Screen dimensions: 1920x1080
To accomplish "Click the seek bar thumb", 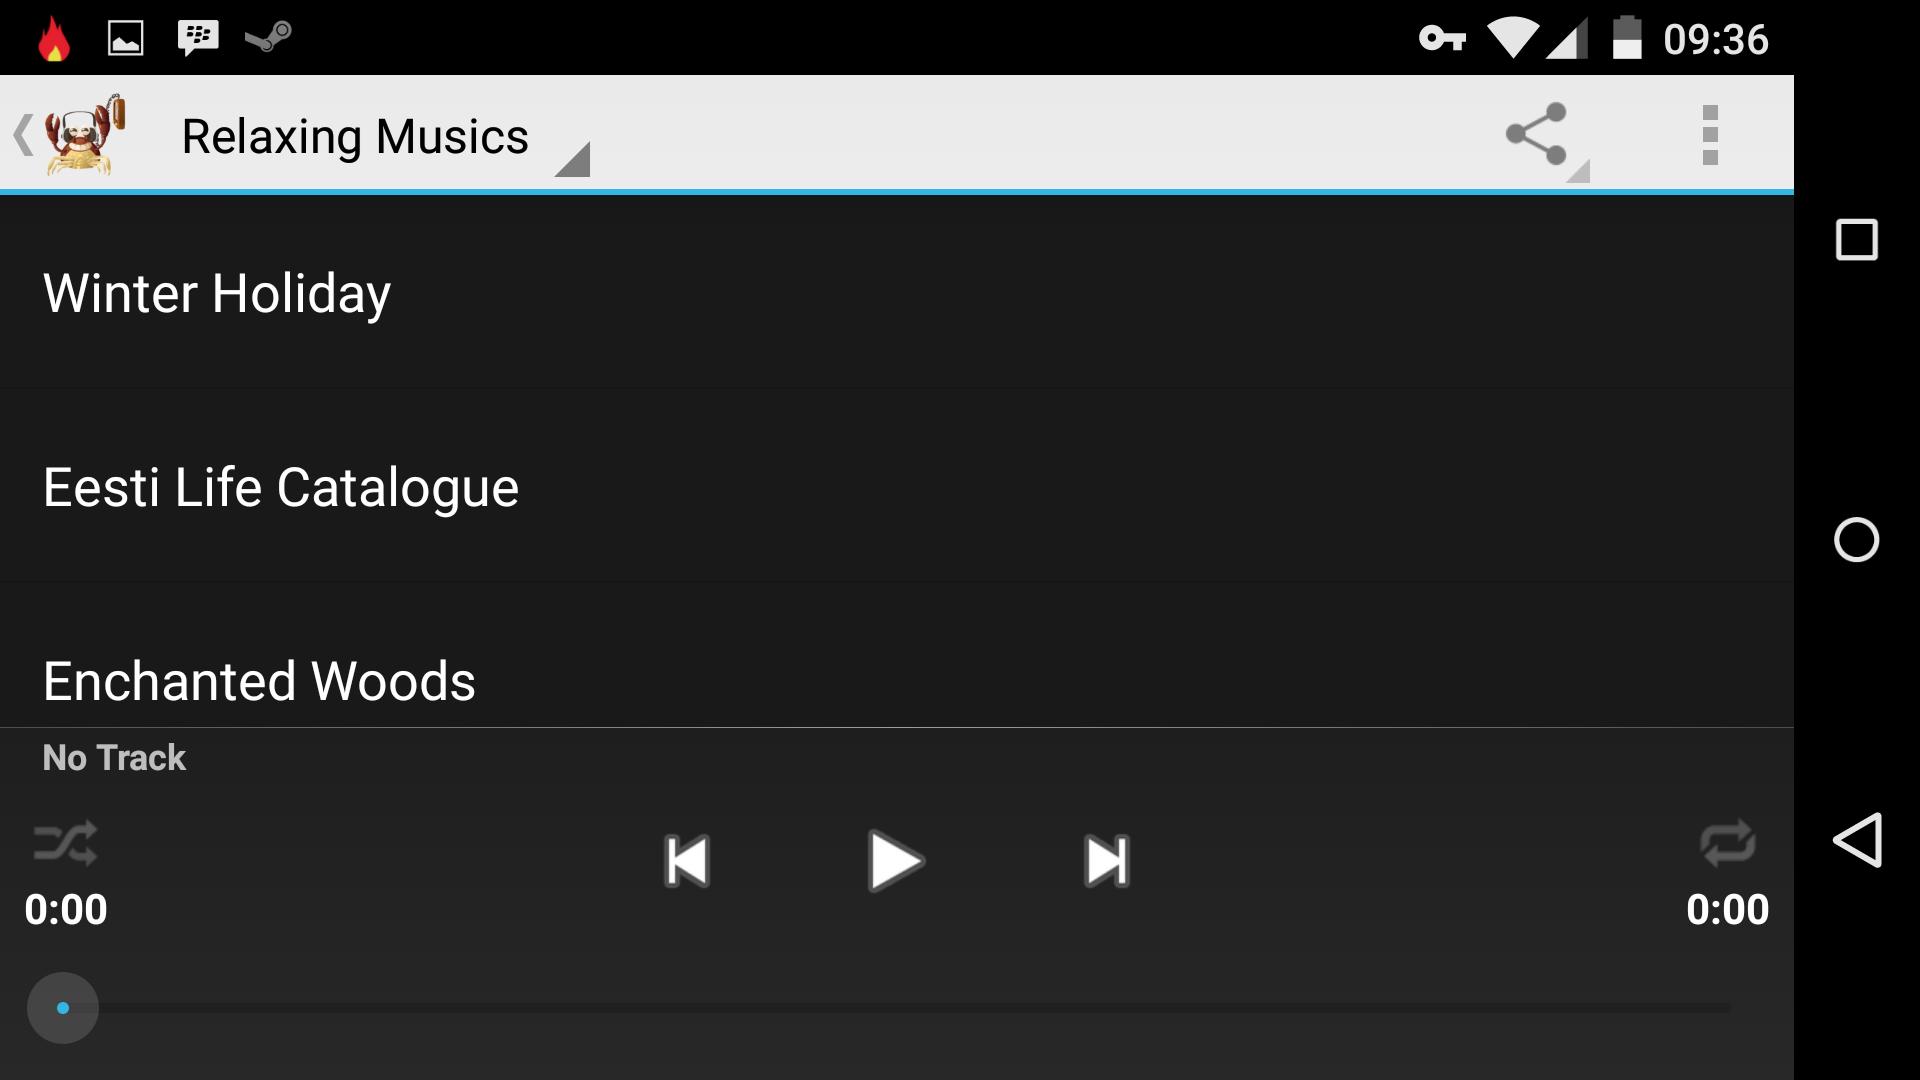I will coord(63,1008).
